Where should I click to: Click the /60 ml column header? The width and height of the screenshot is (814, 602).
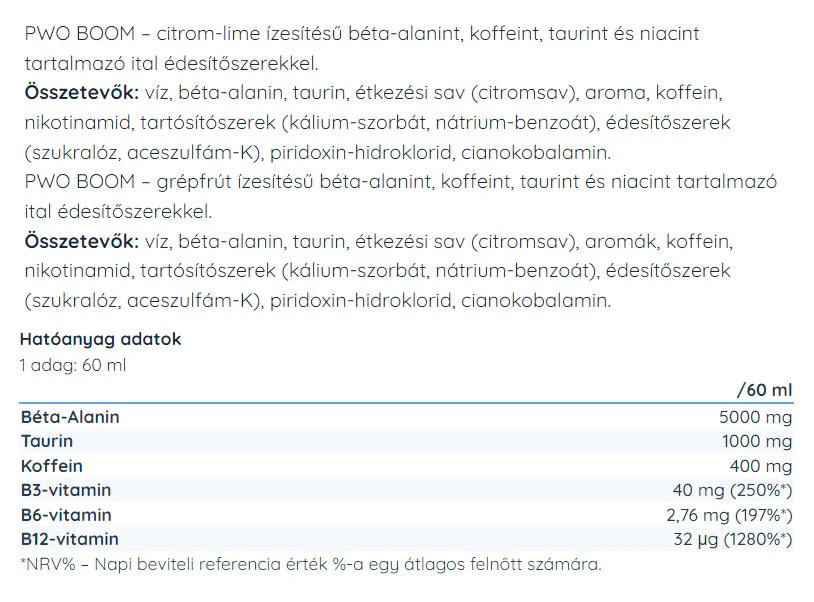point(765,390)
